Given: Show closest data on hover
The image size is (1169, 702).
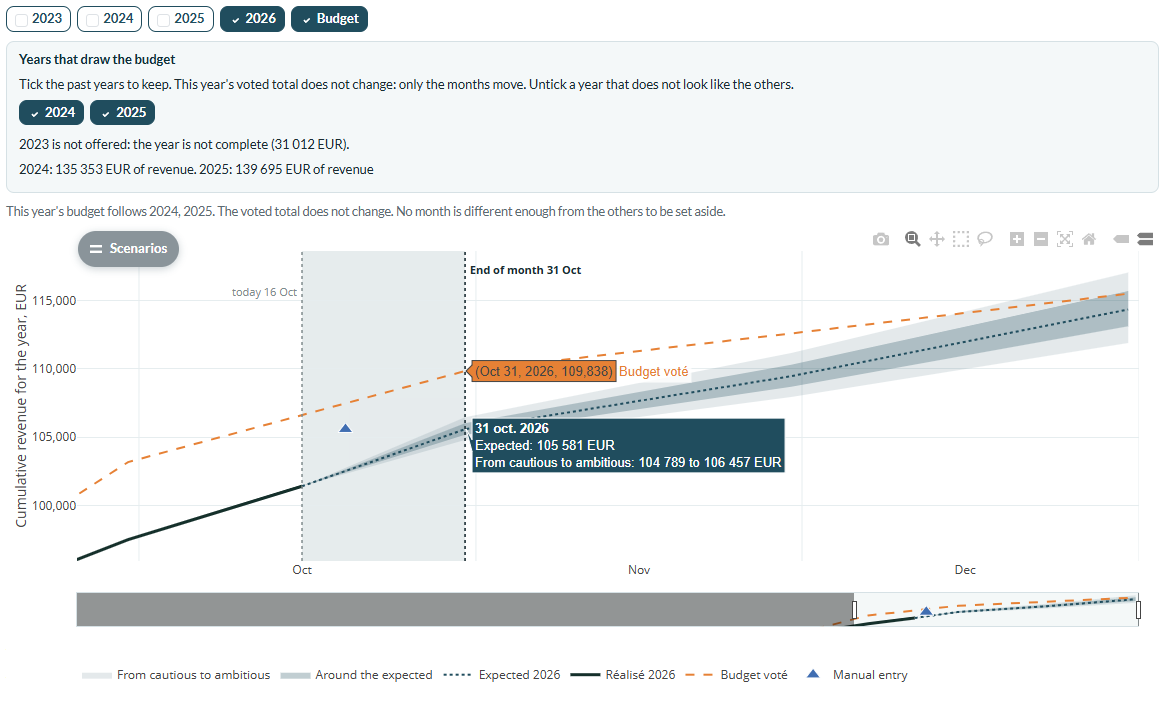Looking at the screenshot, I should (1121, 239).
